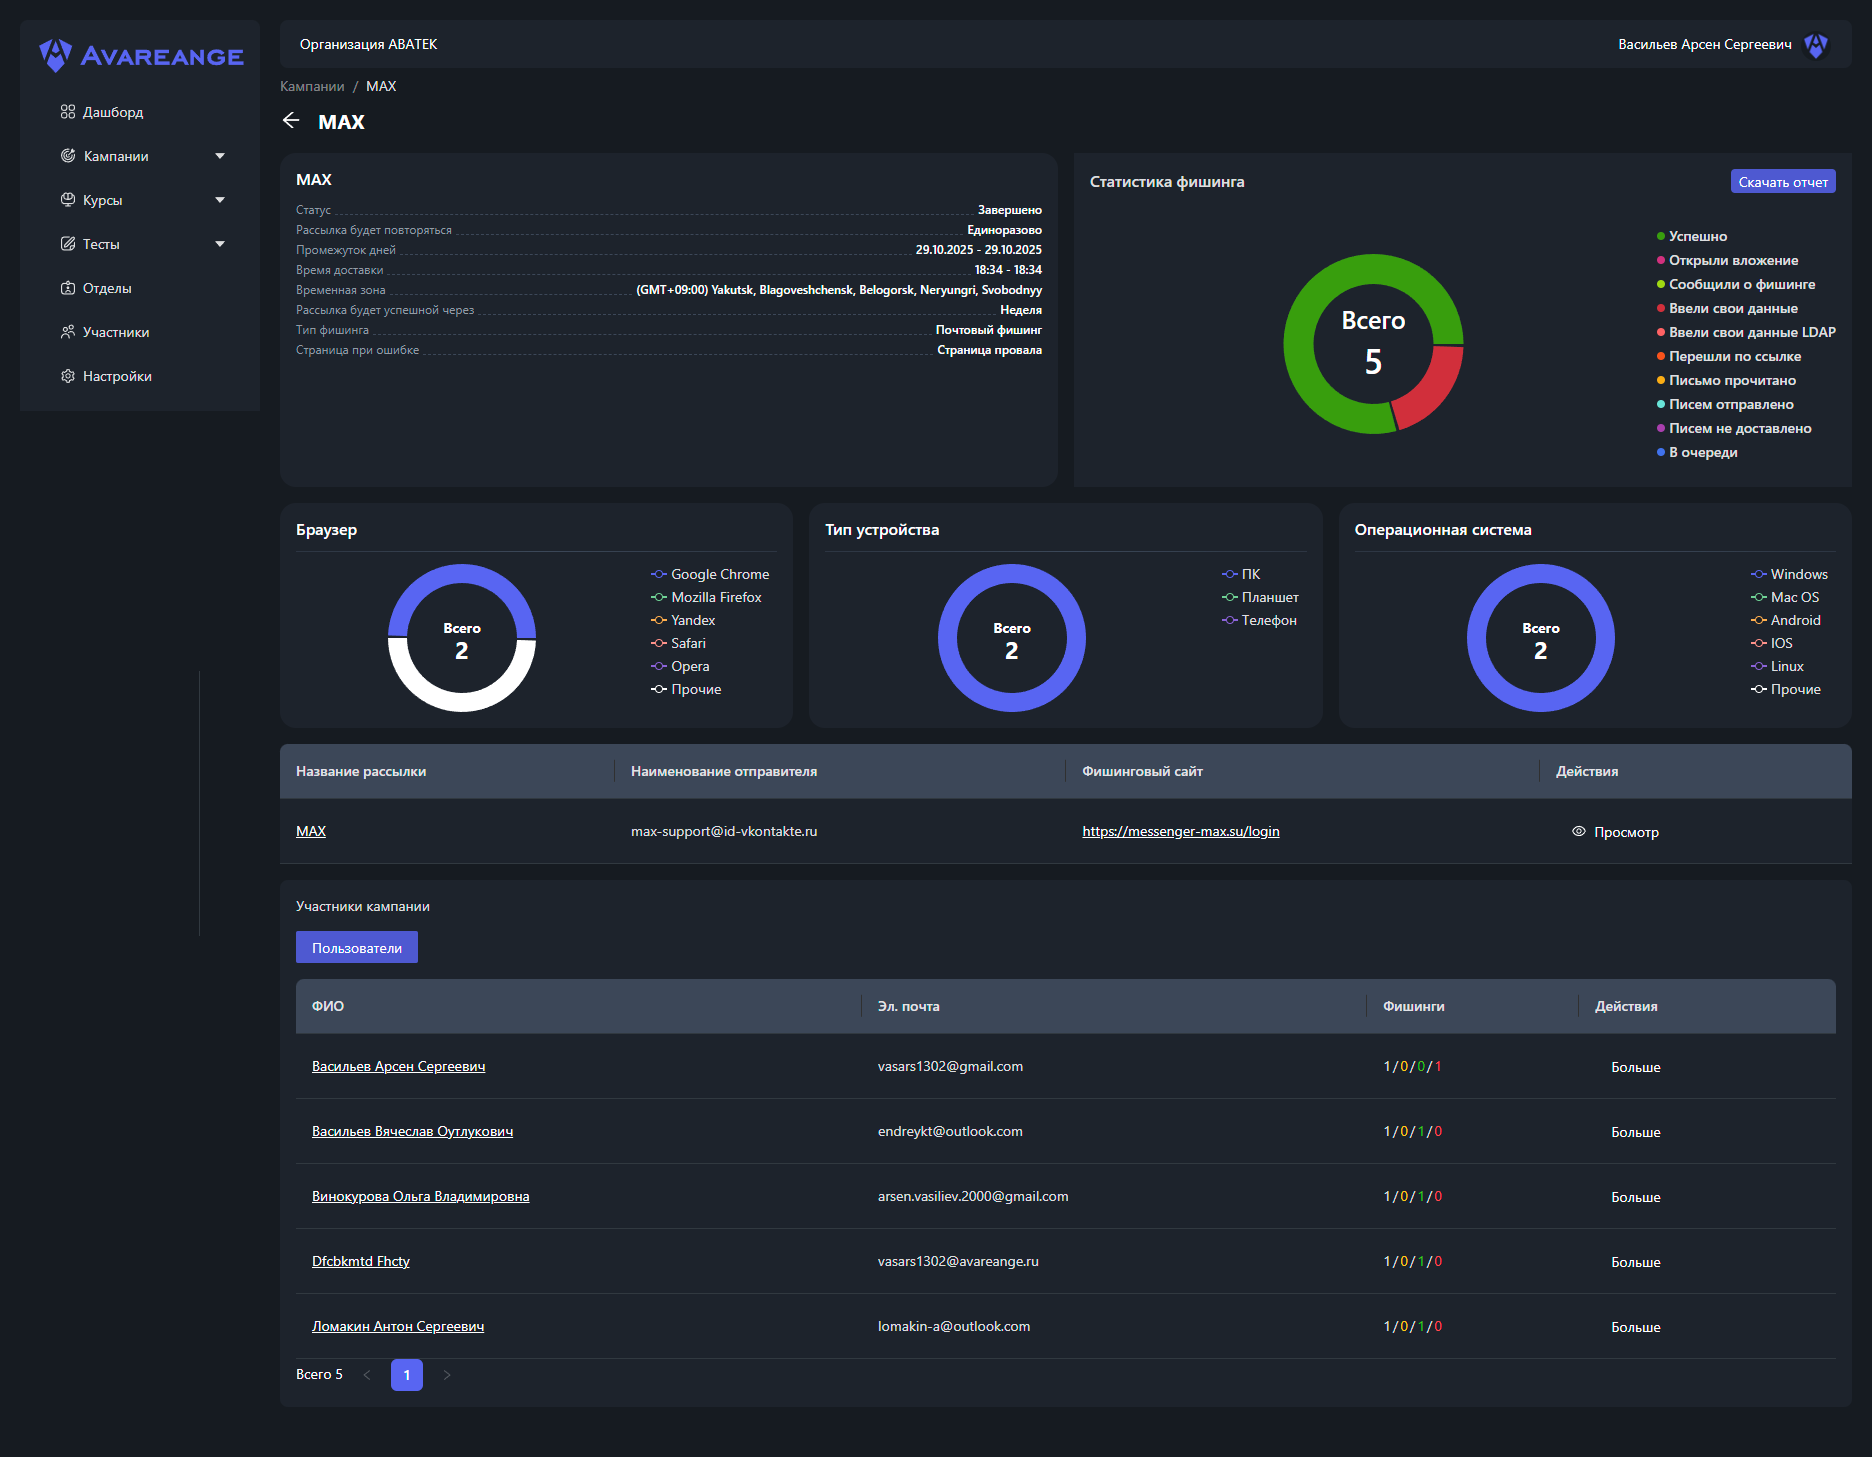Click the Скачать отчет button
Screen dimensions: 1872x1457
[x=1782, y=182]
